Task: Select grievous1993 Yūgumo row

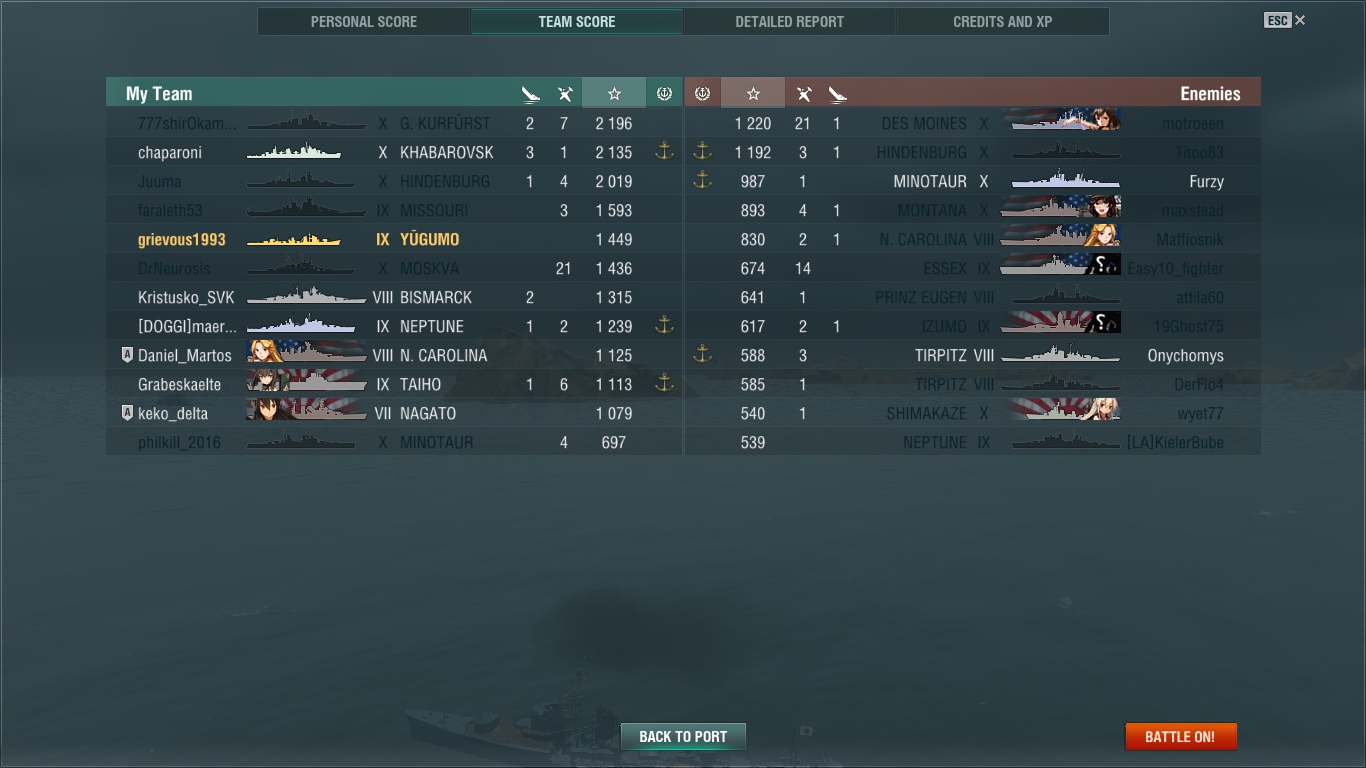Action: pyautogui.click(x=394, y=239)
